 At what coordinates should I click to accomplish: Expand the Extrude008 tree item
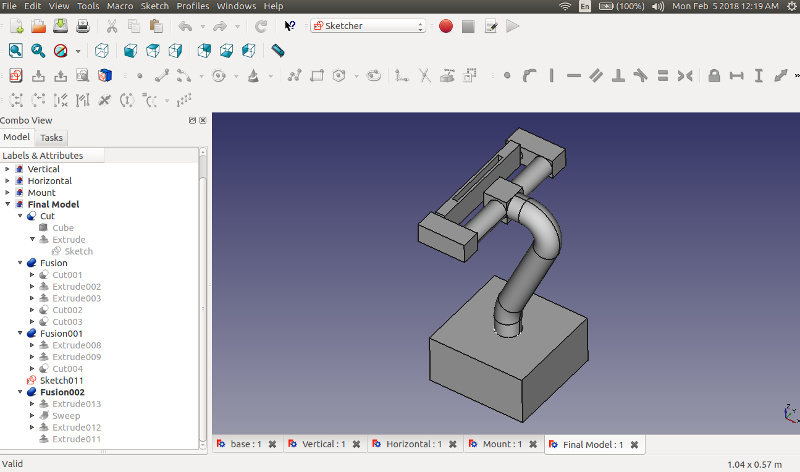pos(32,345)
